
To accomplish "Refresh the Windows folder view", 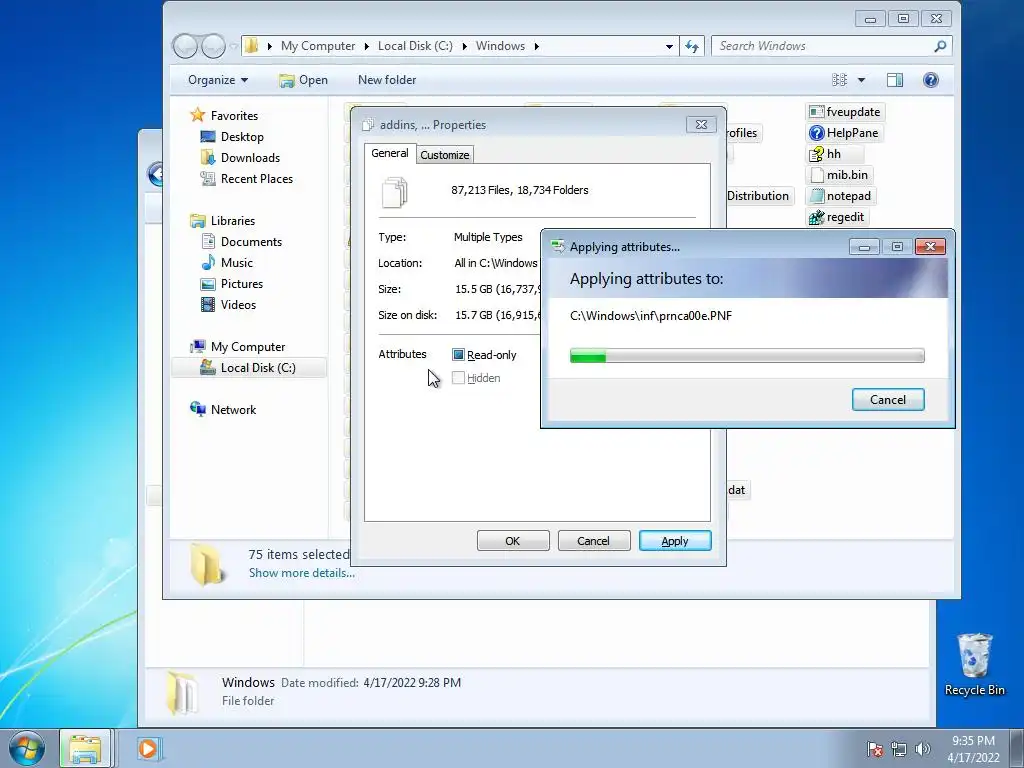I will (692, 46).
